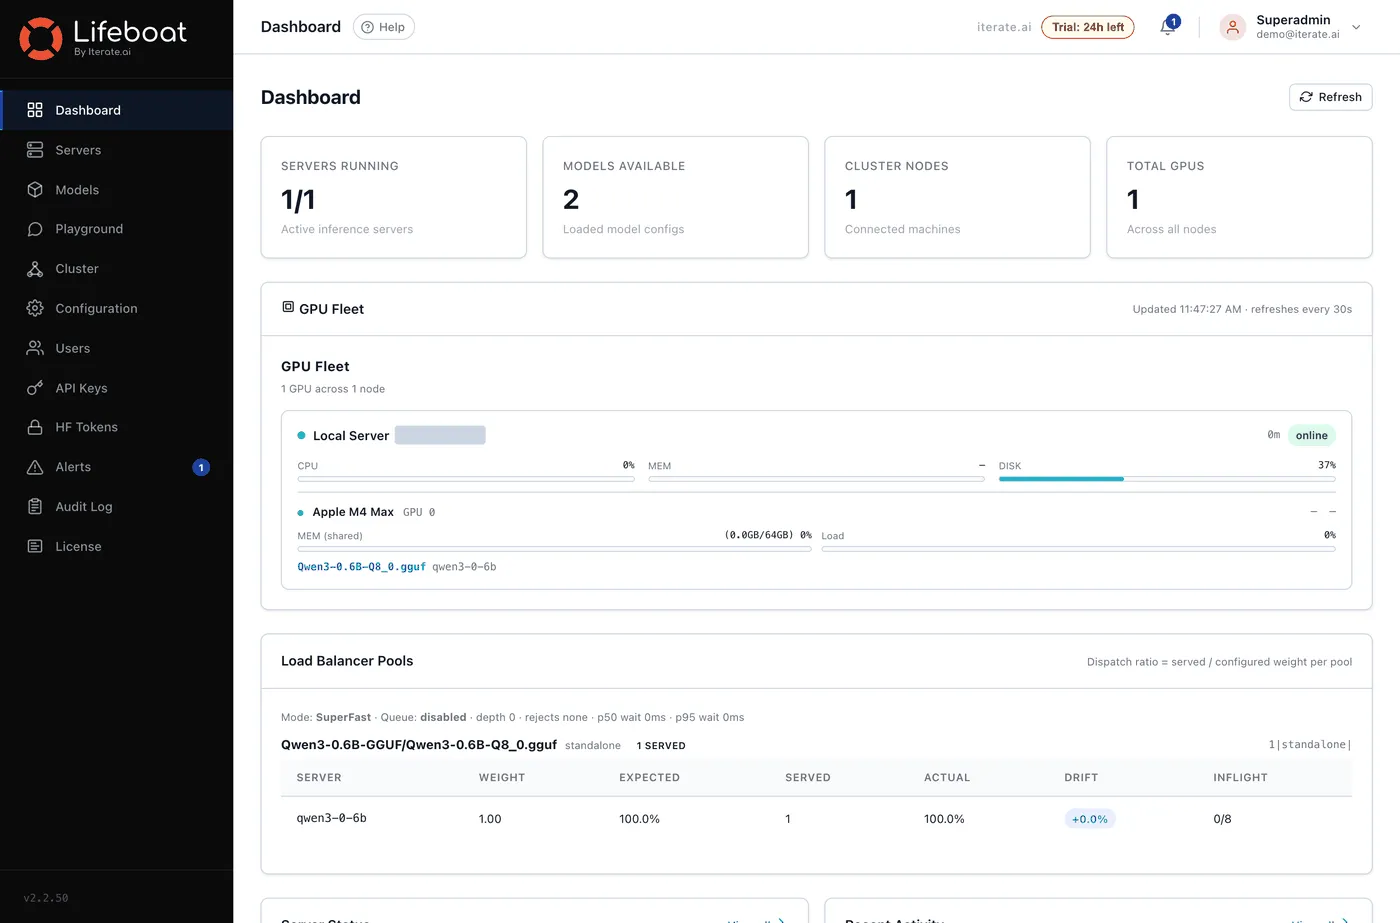Open the Help button
The height and width of the screenshot is (923, 1400).
click(384, 27)
